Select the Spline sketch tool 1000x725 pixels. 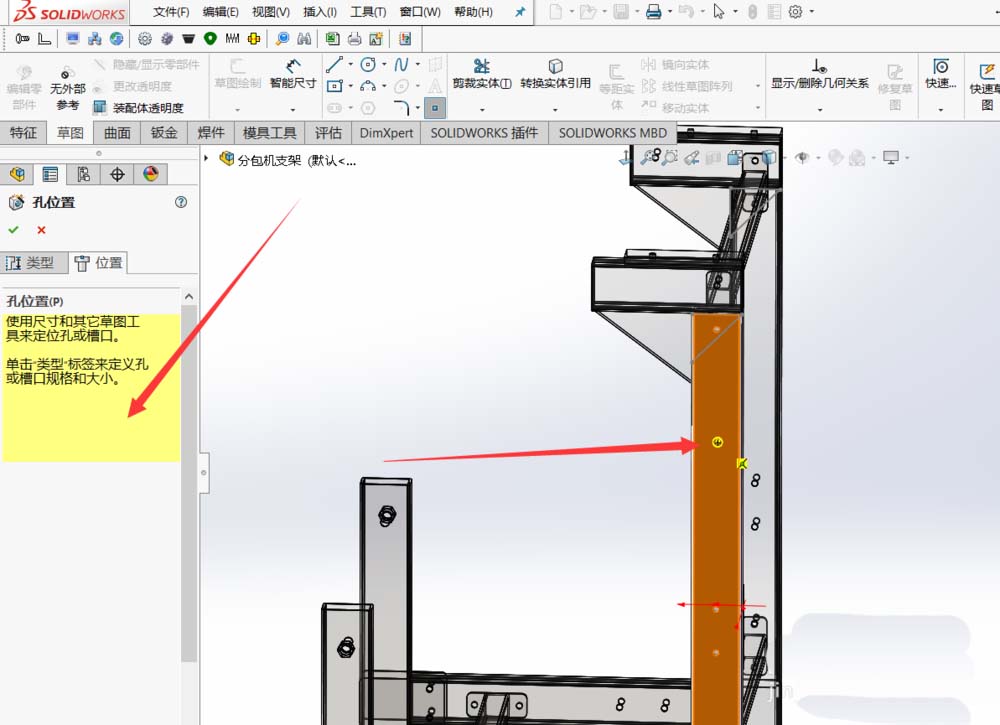click(401, 64)
